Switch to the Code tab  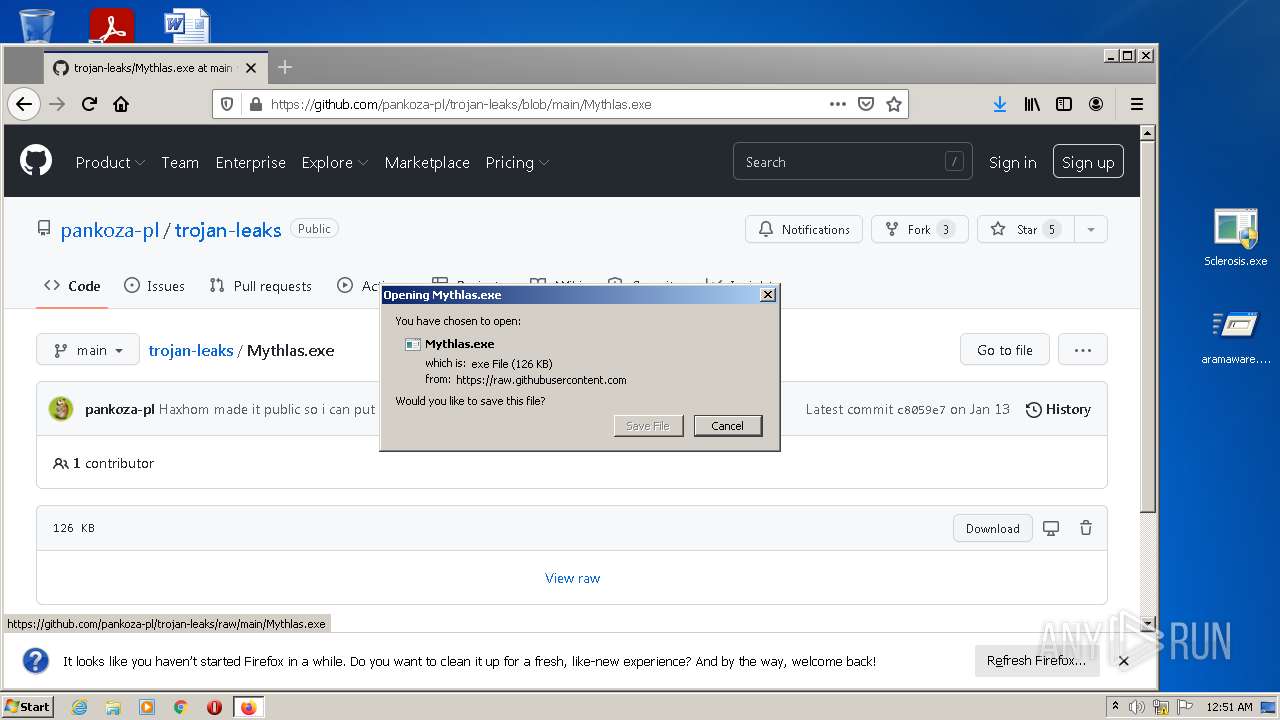click(x=72, y=286)
